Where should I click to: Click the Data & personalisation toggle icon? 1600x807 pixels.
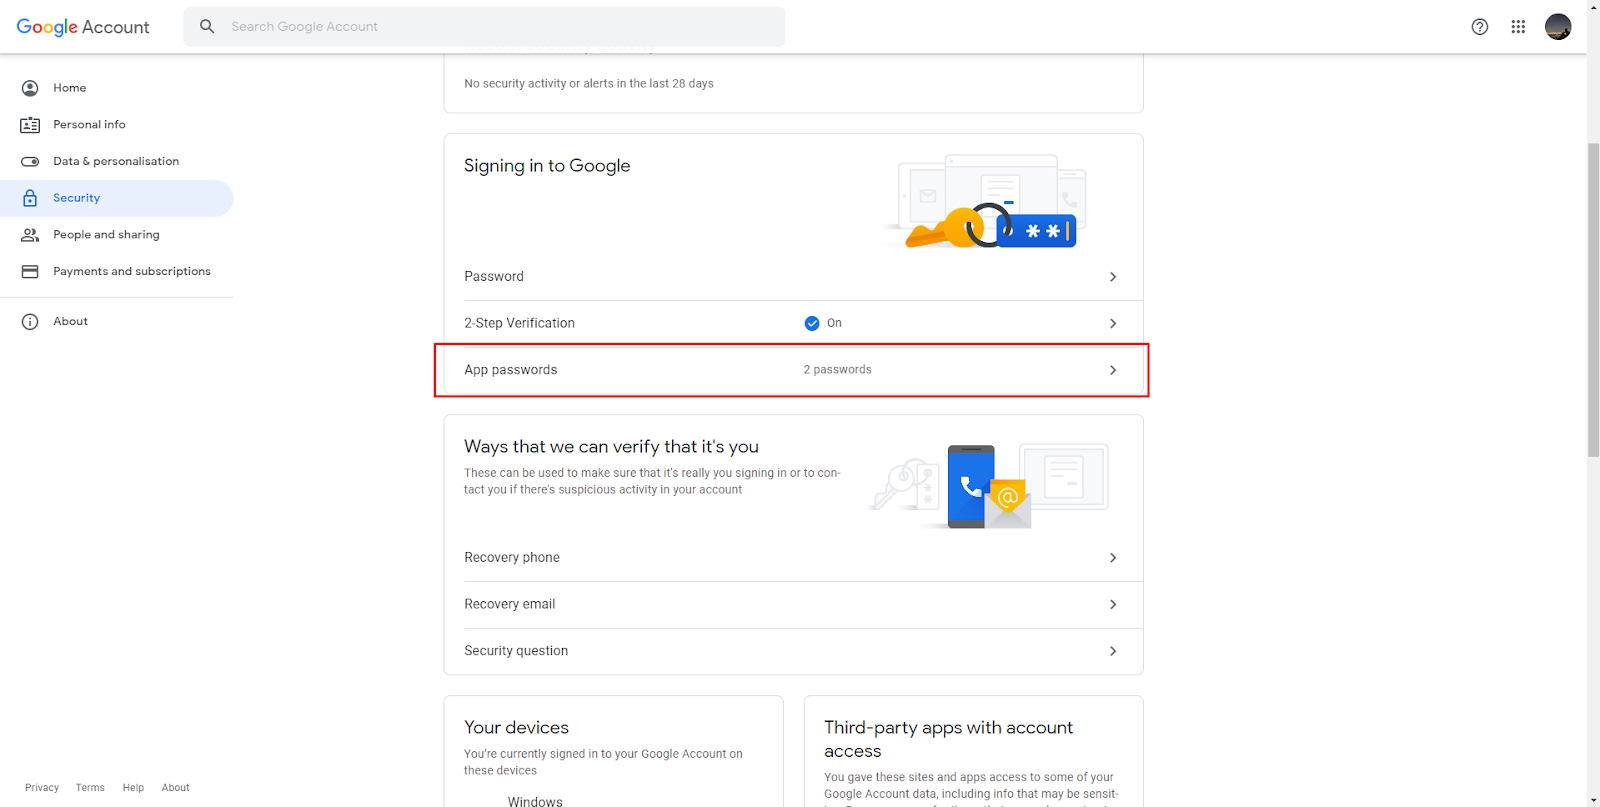(x=30, y=161)
